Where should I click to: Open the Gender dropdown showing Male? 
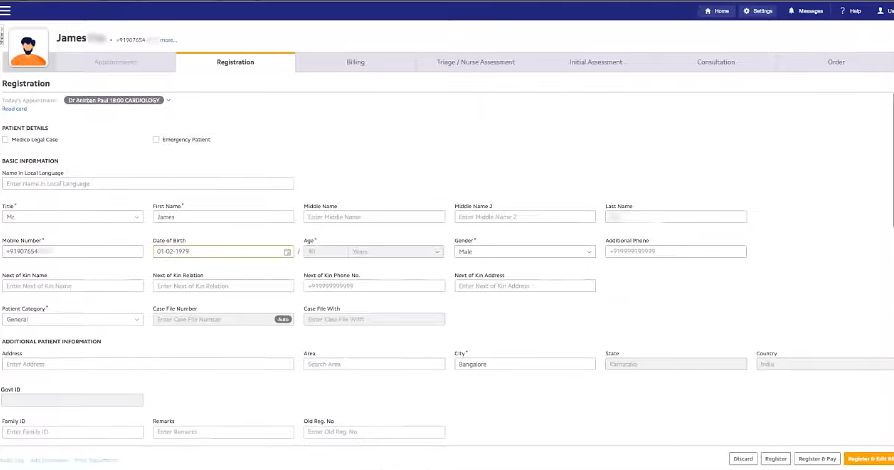tap(525, 252)
